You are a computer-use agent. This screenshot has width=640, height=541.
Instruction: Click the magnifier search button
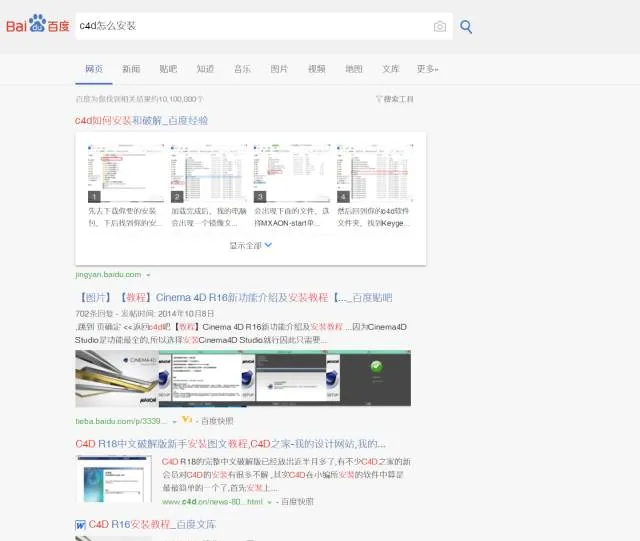pyautogui.click(x=466, y=27)
